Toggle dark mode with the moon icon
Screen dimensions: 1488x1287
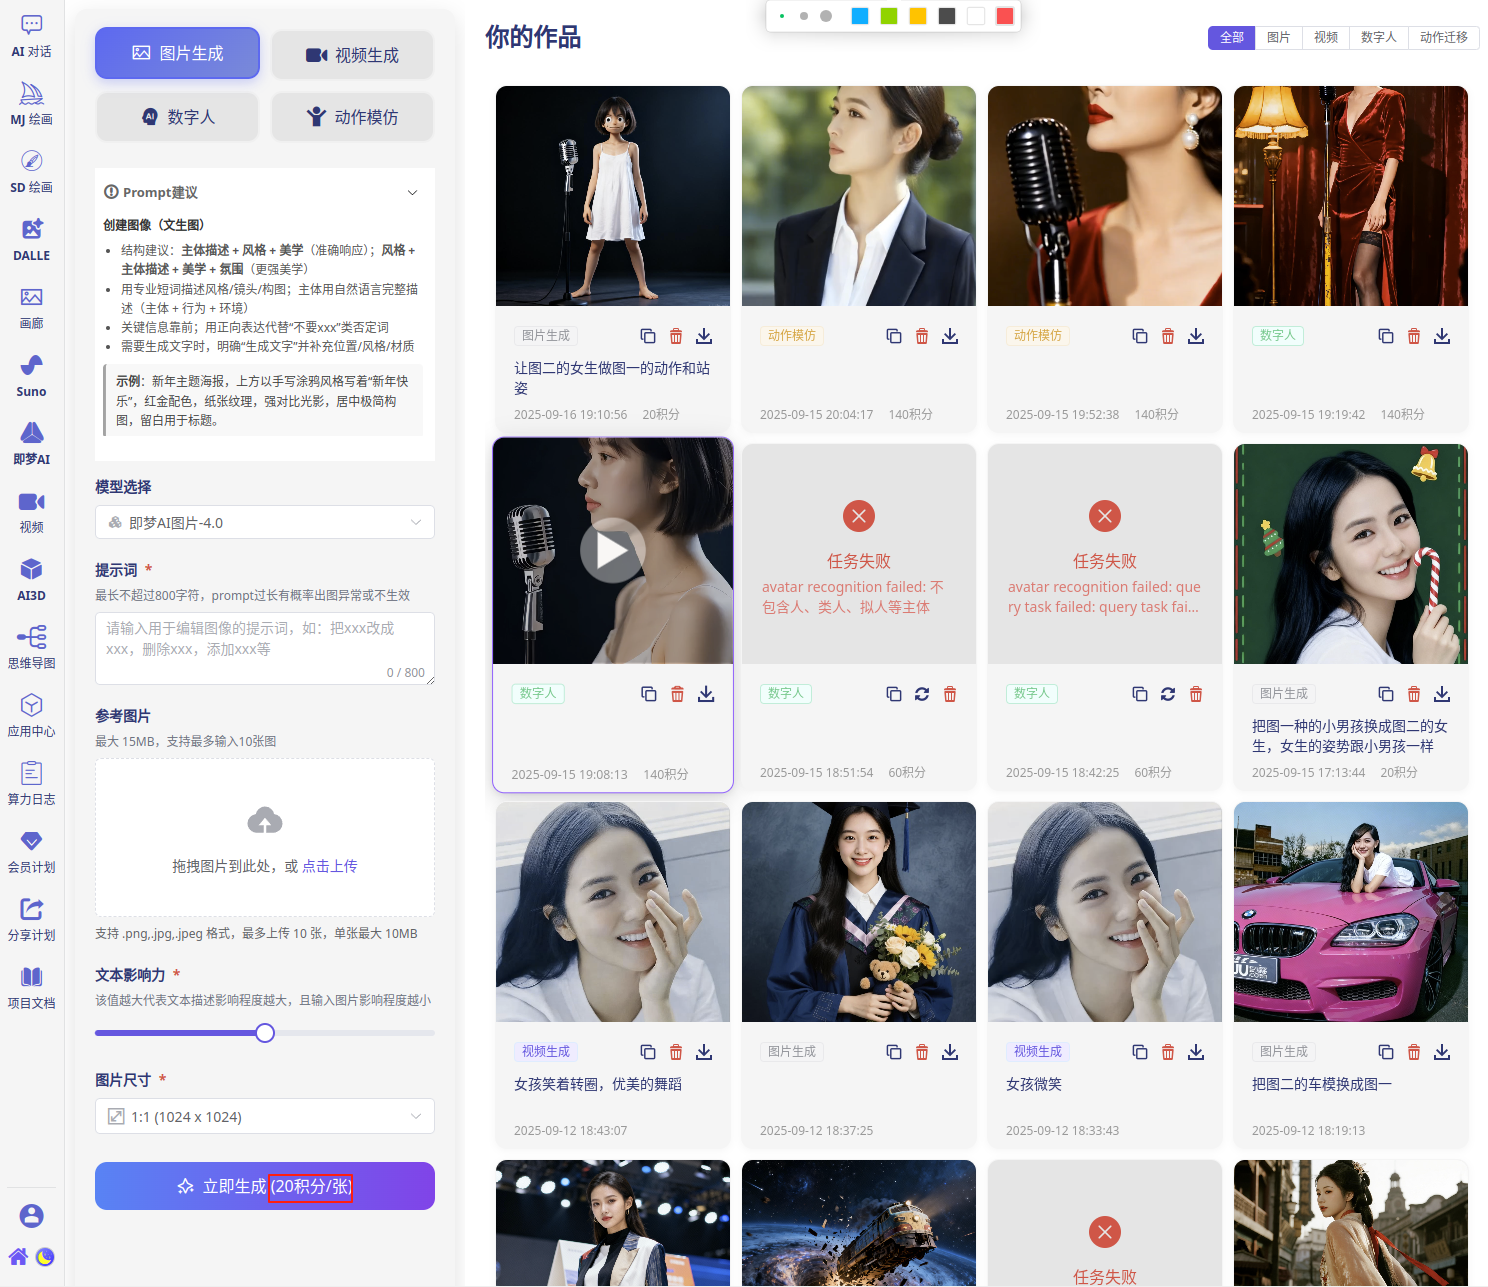click(x=45, y=1257)
